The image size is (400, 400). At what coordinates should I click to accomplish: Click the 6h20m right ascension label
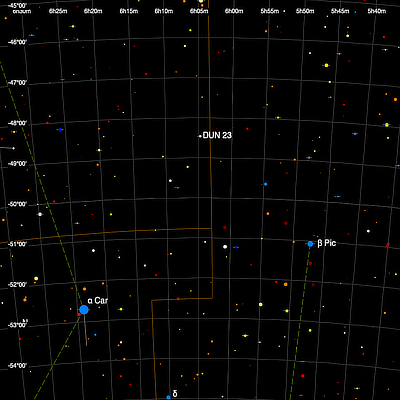[93, 11]
